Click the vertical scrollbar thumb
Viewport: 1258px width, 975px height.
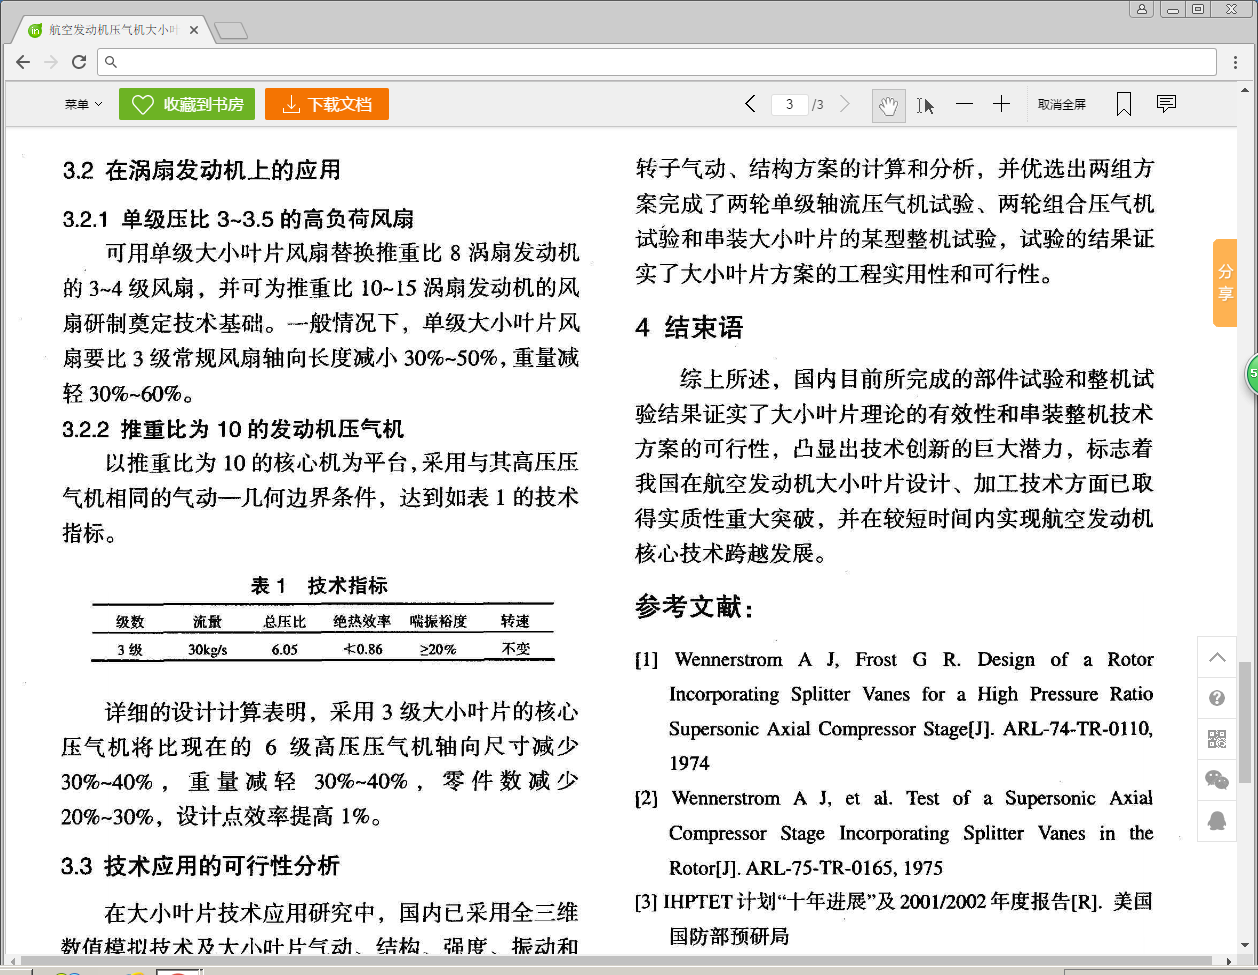click(1245, 722)
